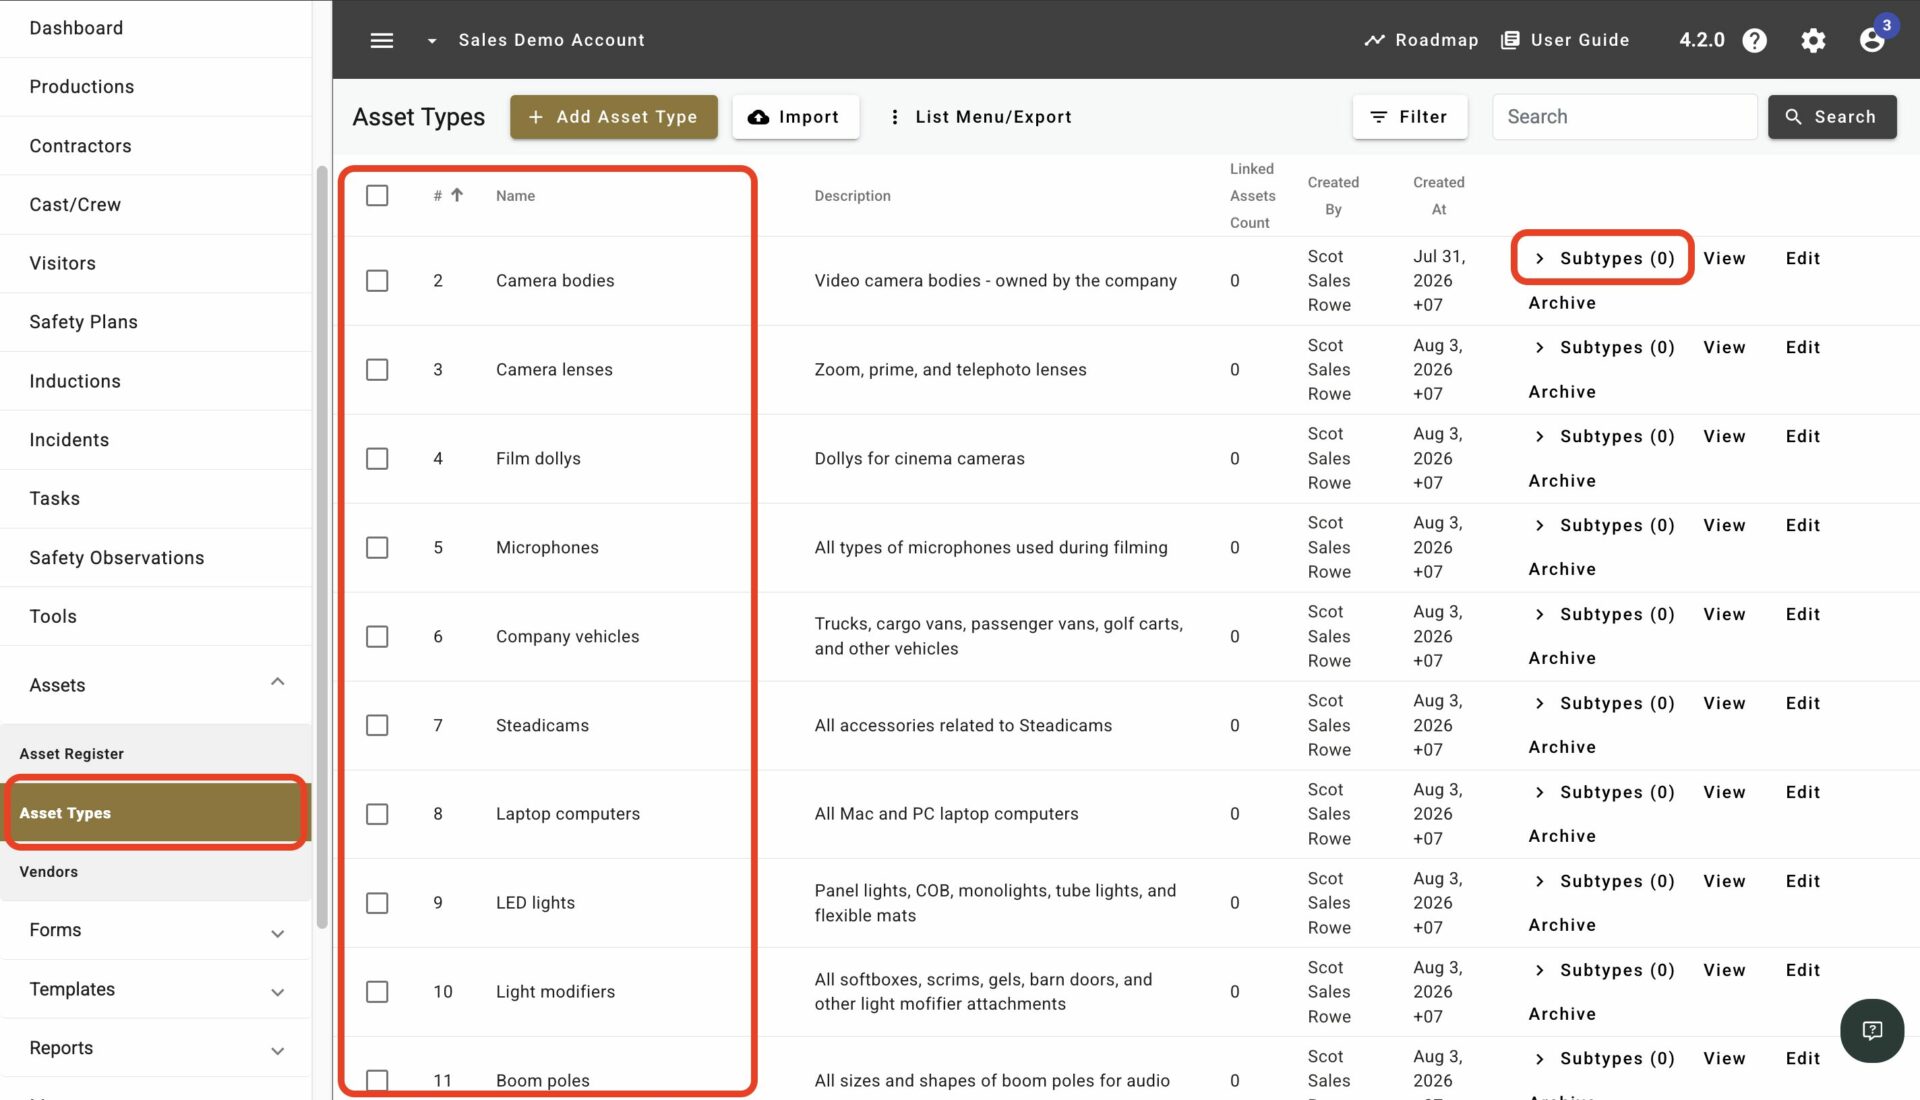Check the Camera bodies row checkbox
This screenshot has width=1920, height=1100.
377,281
